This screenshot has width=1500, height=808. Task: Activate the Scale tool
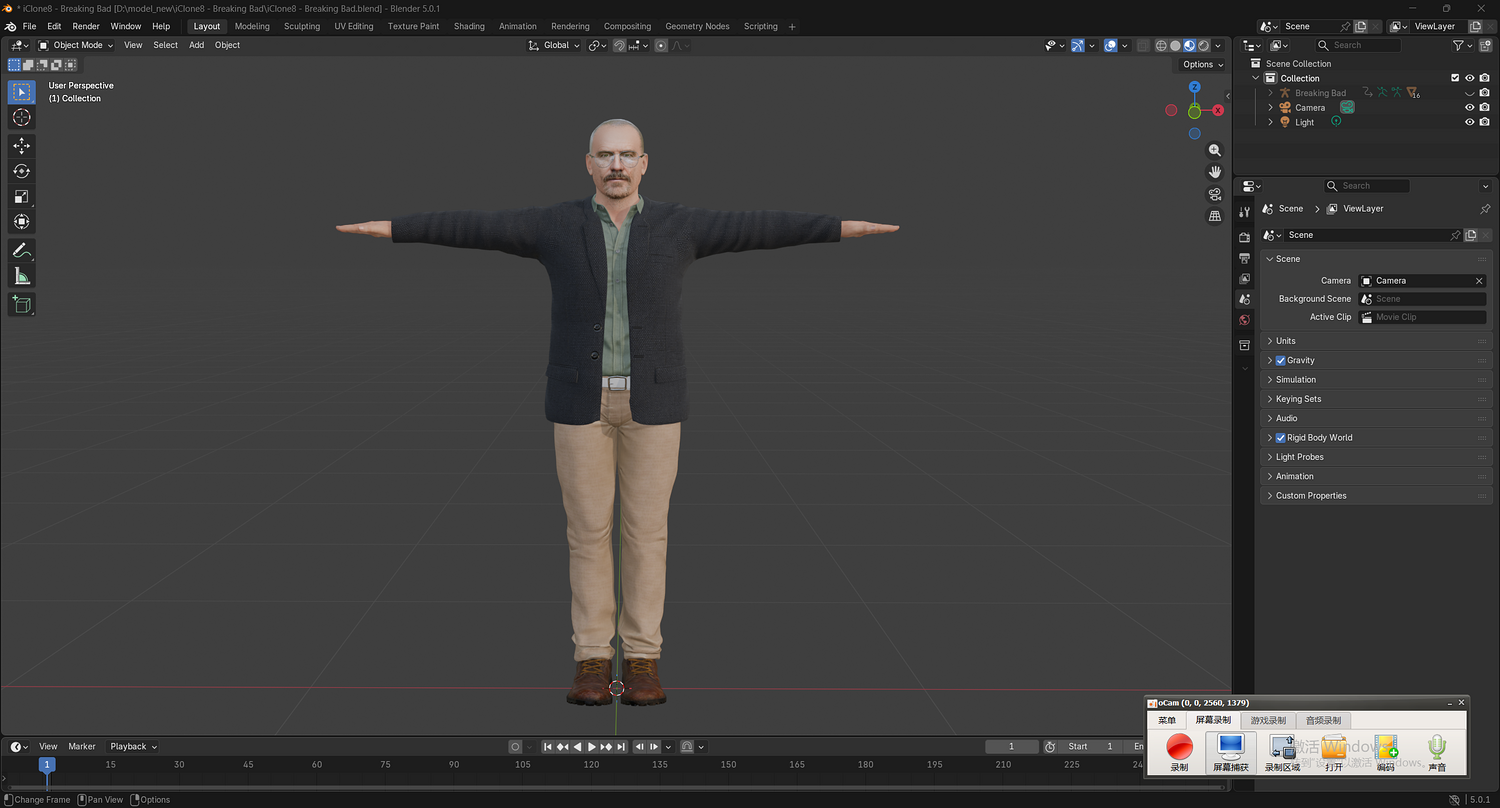[21, 196]
